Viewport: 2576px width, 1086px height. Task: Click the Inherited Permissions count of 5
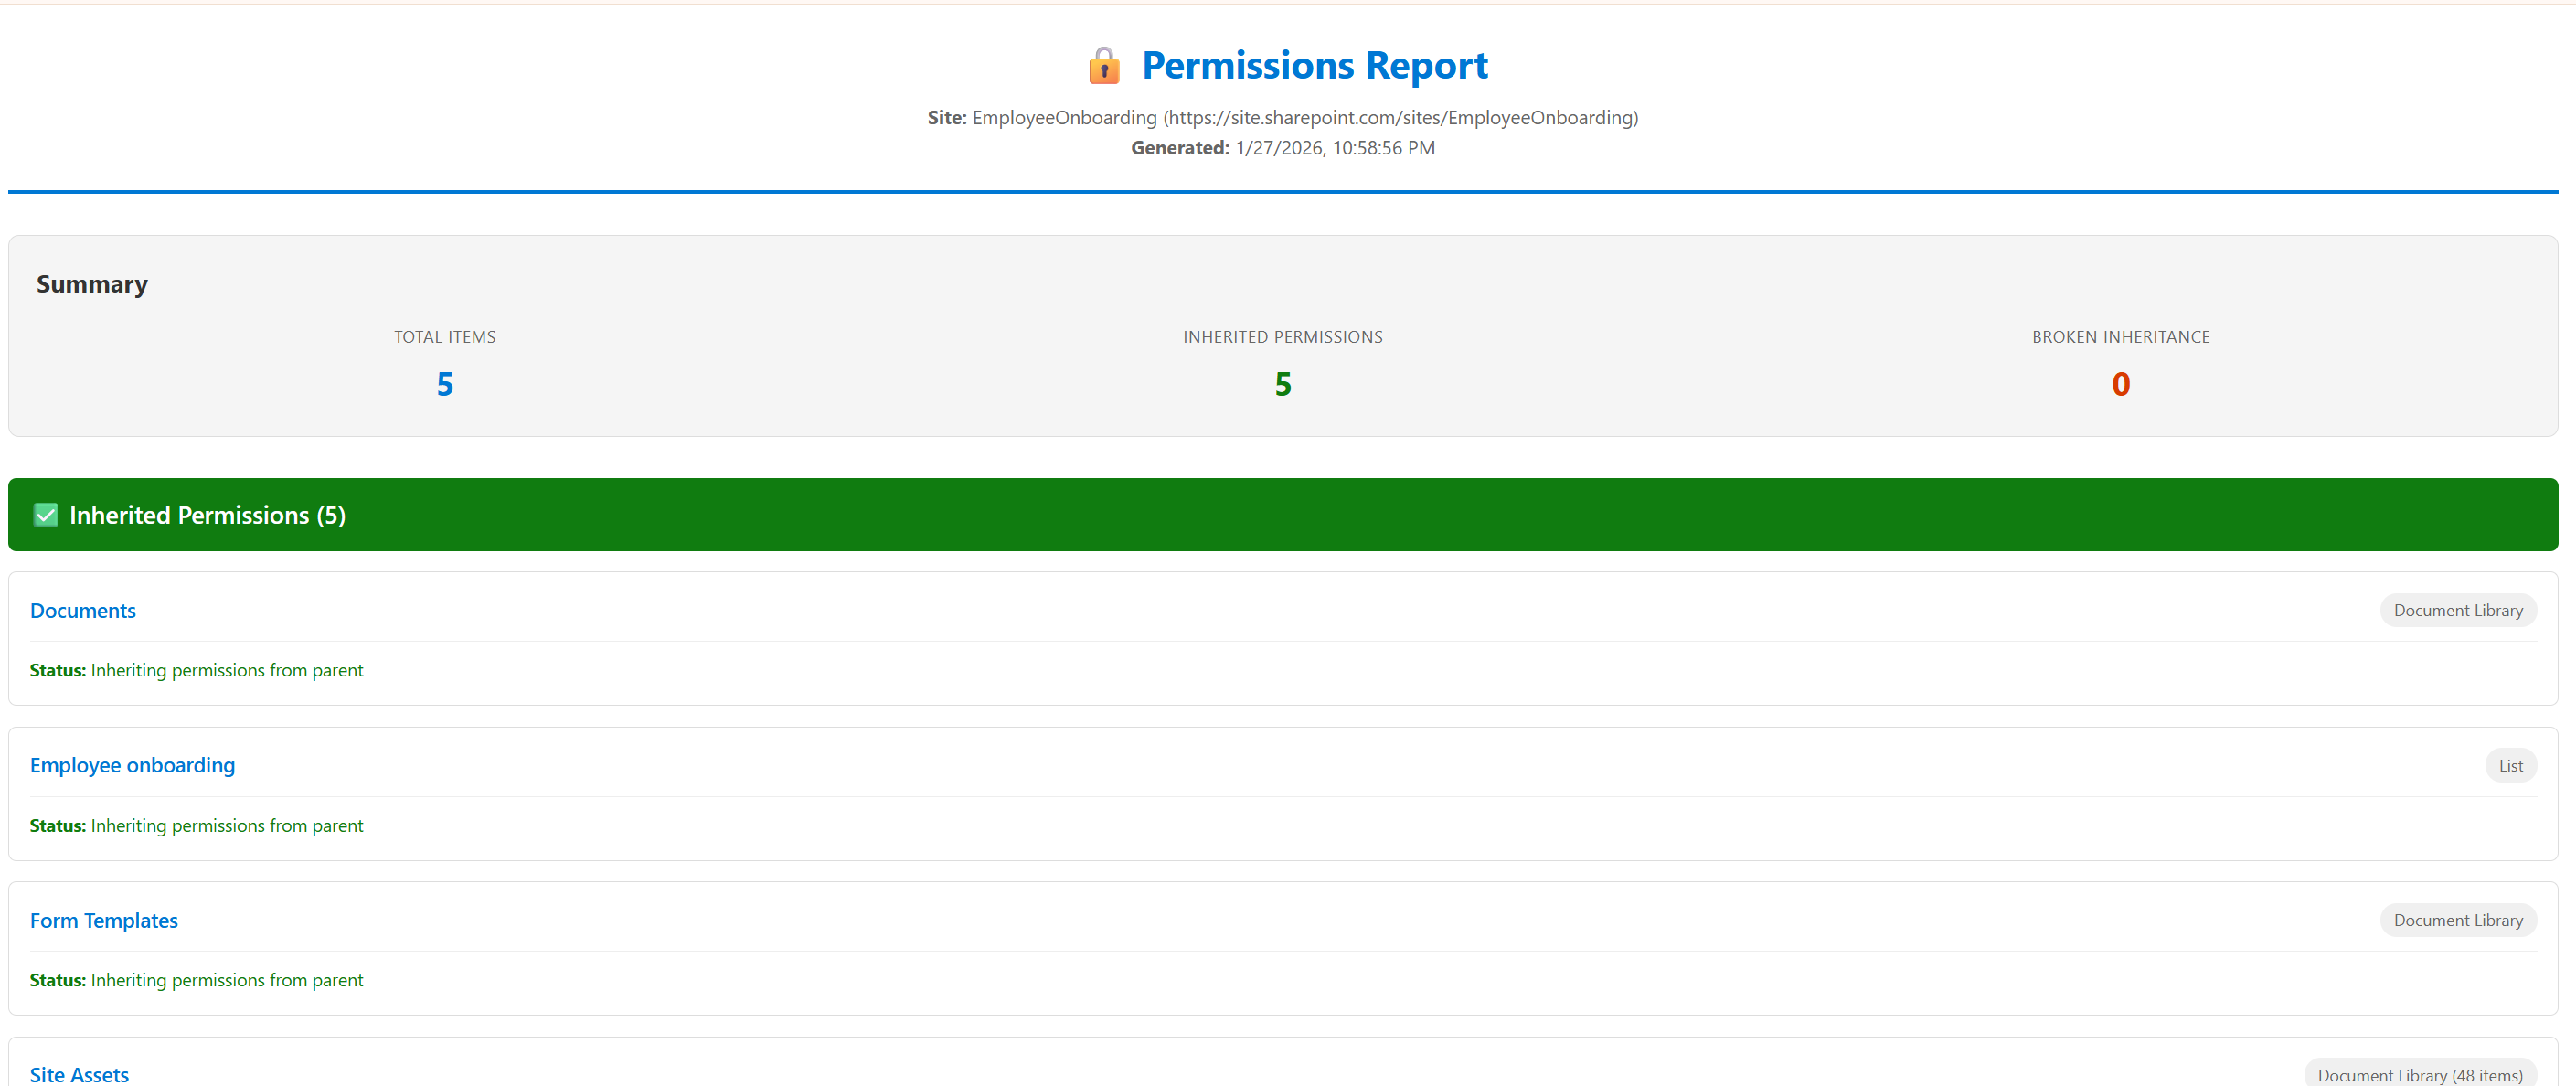click(1283, 383)
